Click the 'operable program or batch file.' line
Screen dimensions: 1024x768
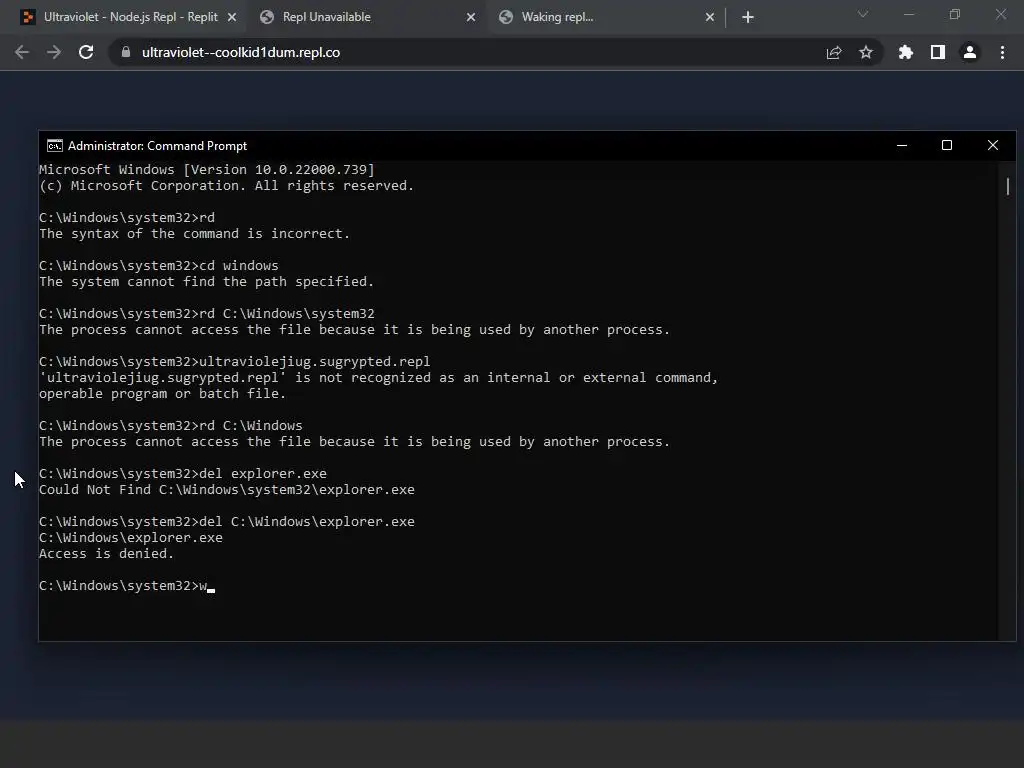pyautogui.click(x=163, y=393)
